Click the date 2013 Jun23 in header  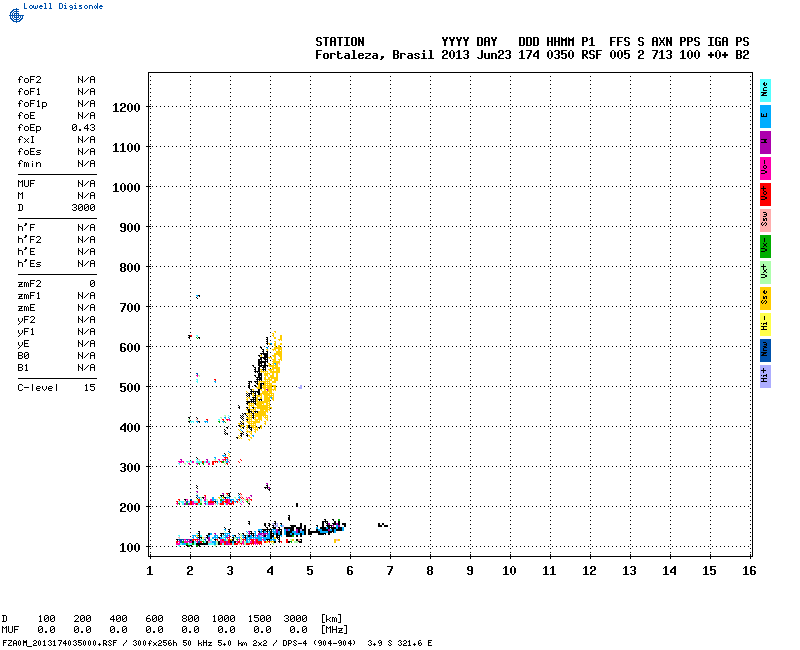pyautogui.click(x=476, y=55)
